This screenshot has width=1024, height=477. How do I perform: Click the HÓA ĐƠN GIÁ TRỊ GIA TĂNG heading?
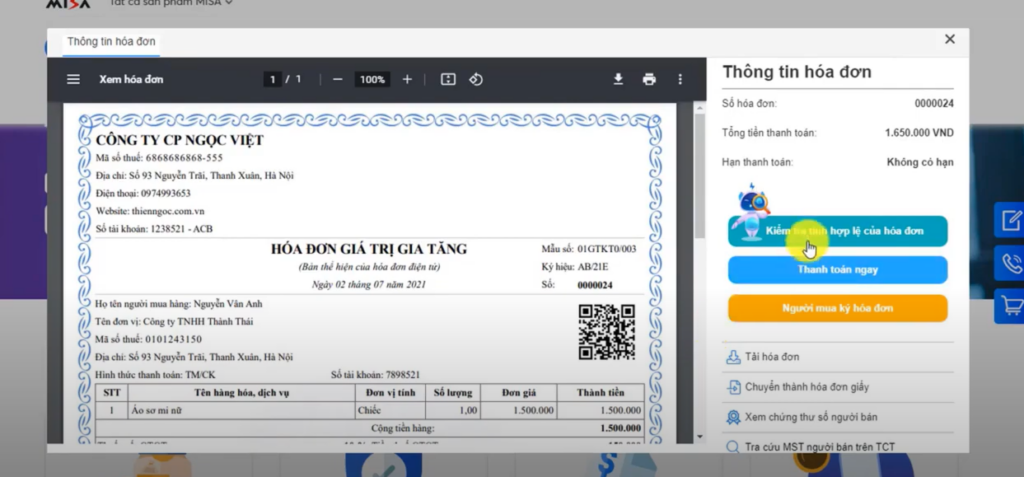(x=369, y=249)
